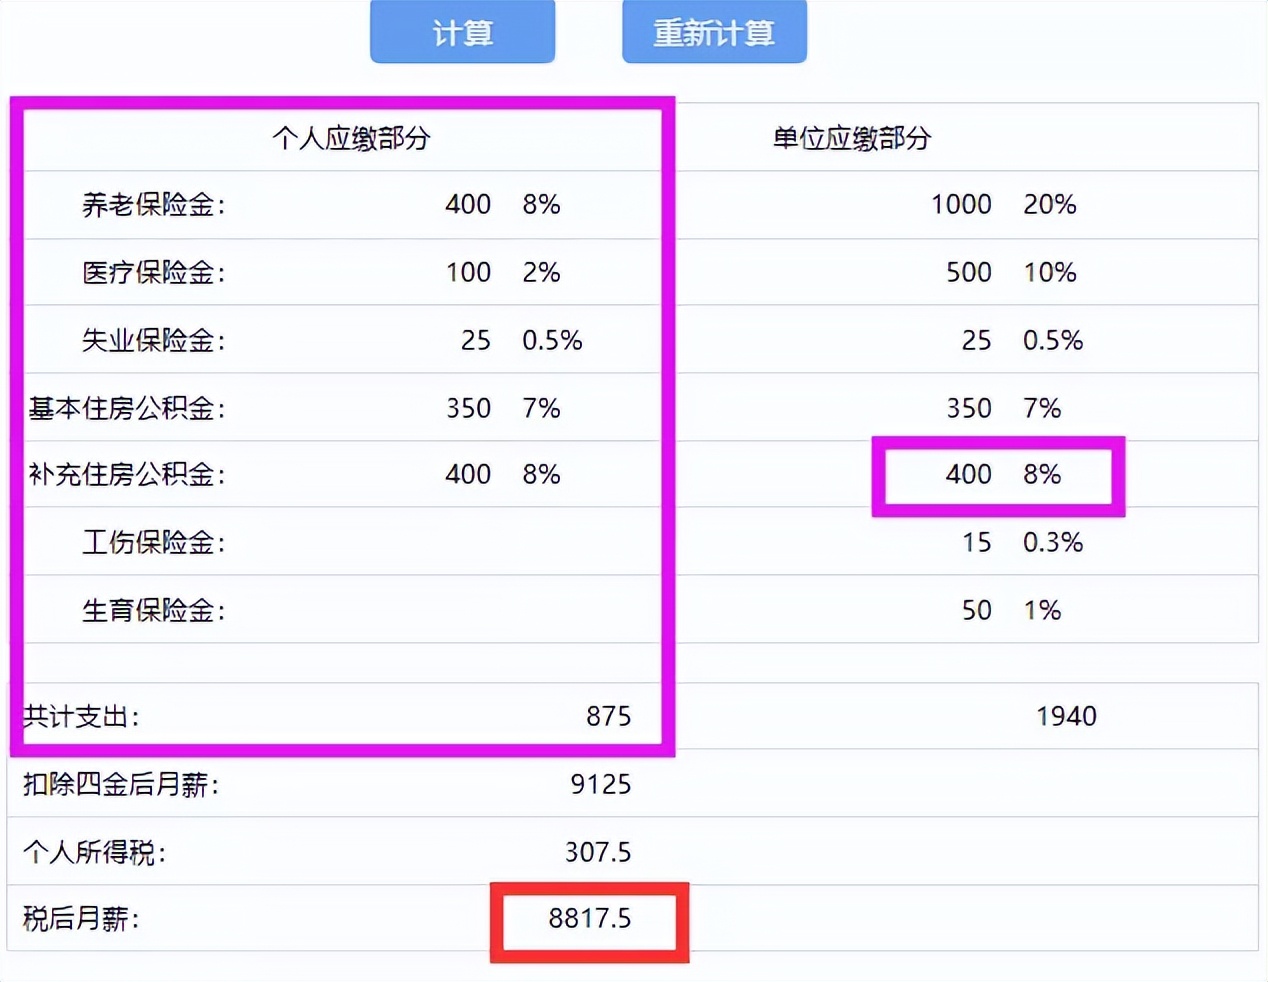
Task: Click the personal medical insurance value 100
Action: pos(468,272)
